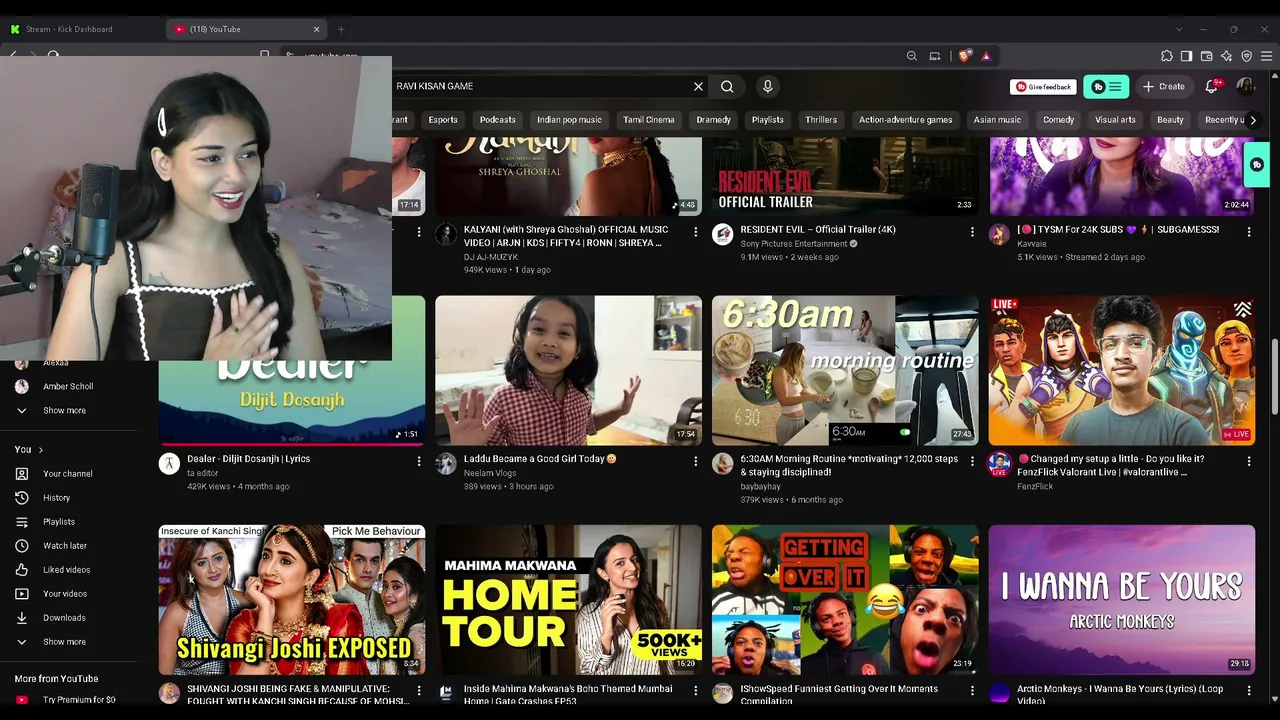This screenshot has height=720, width=1280.
Task: Click the History clock icon in sidebar
Action: 22,498
